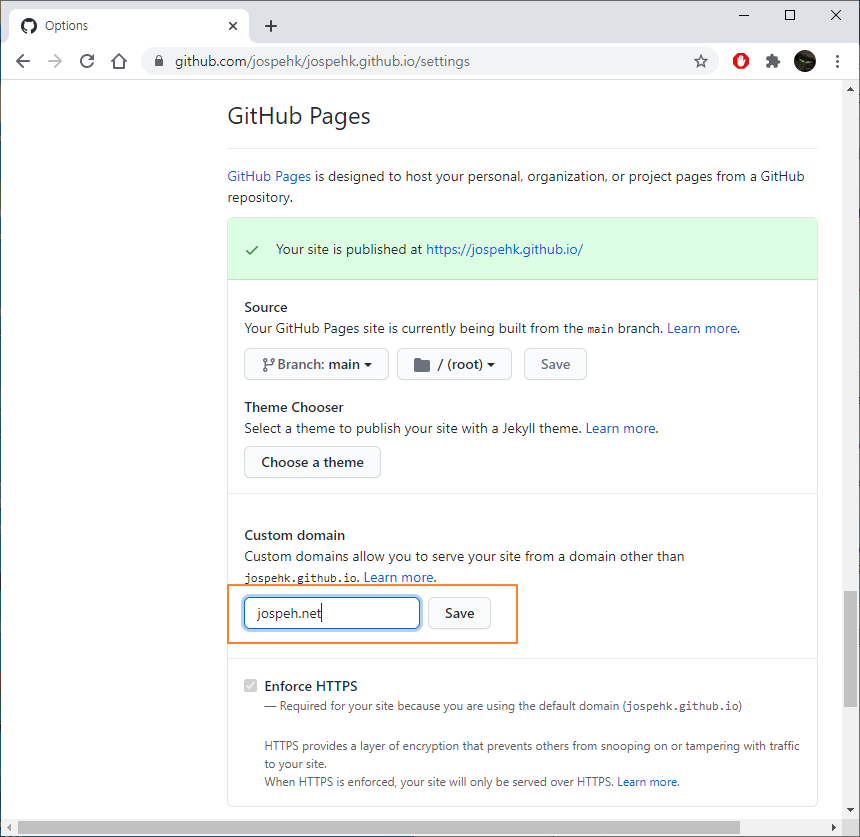The image size is (860, 837).
Task: Click the padlock site info icon
Action: point(159,61)
